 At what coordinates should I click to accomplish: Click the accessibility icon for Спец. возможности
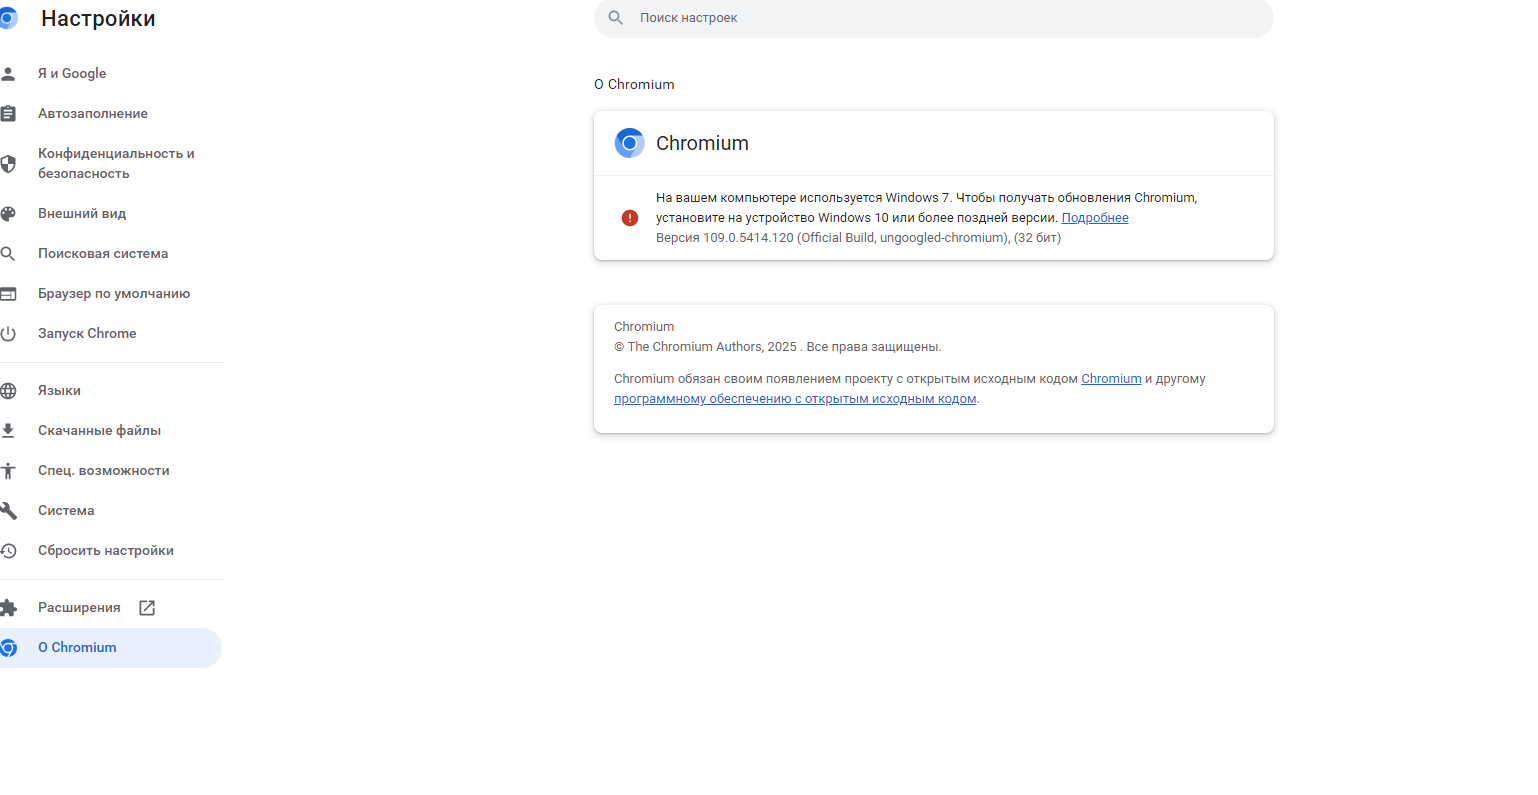click(8, 470)
